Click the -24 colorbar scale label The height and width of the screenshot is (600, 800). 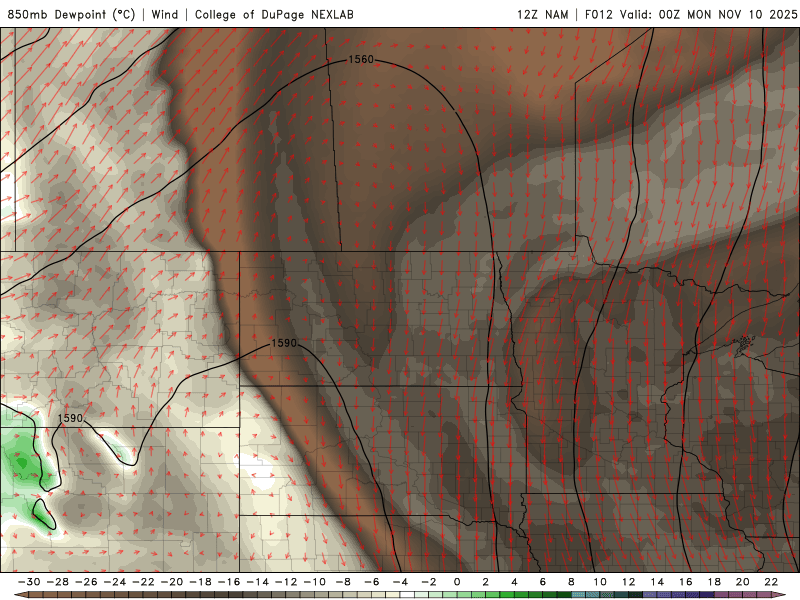click(115, 582)
